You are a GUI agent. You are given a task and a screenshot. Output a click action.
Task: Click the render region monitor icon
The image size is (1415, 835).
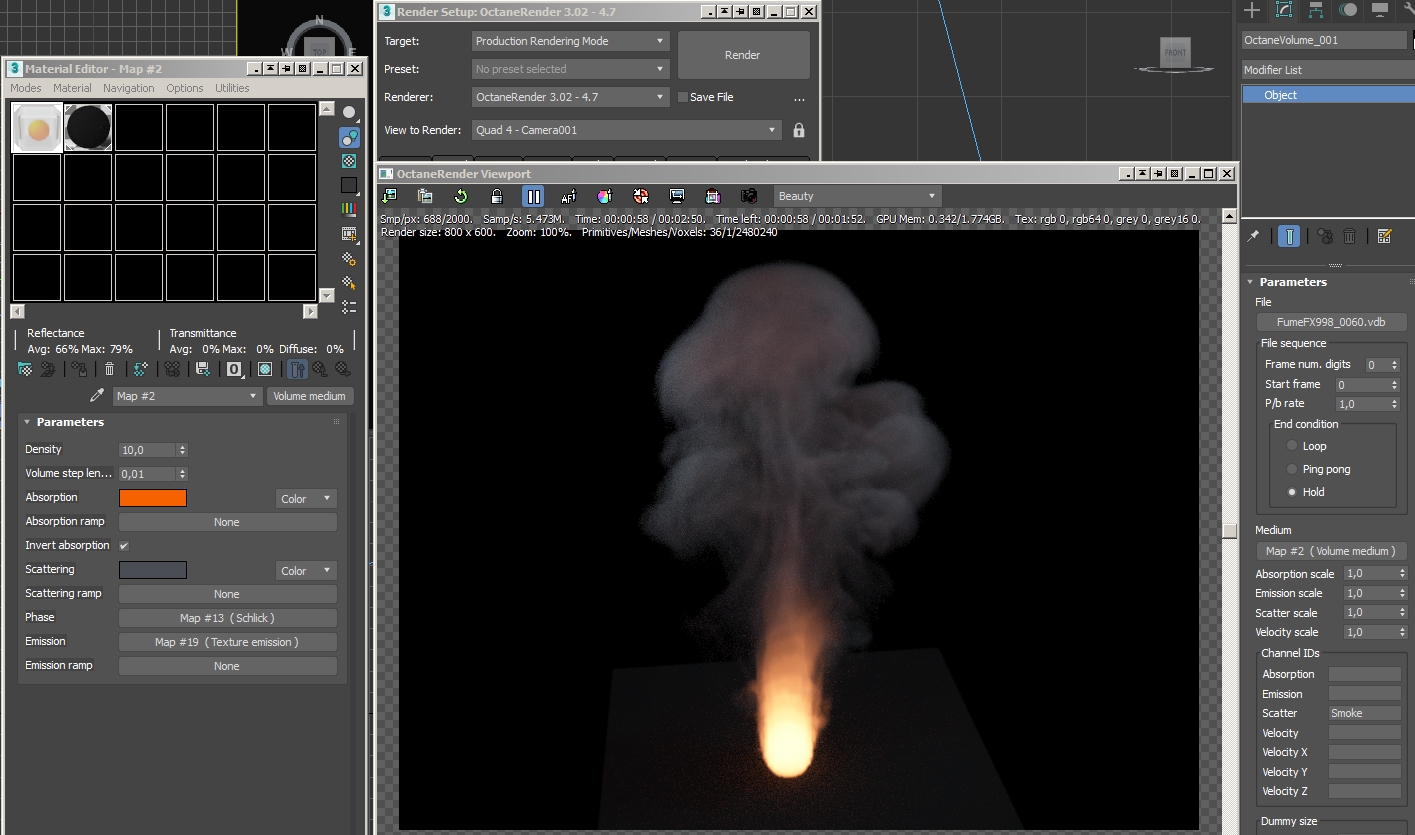coord(677,196)
